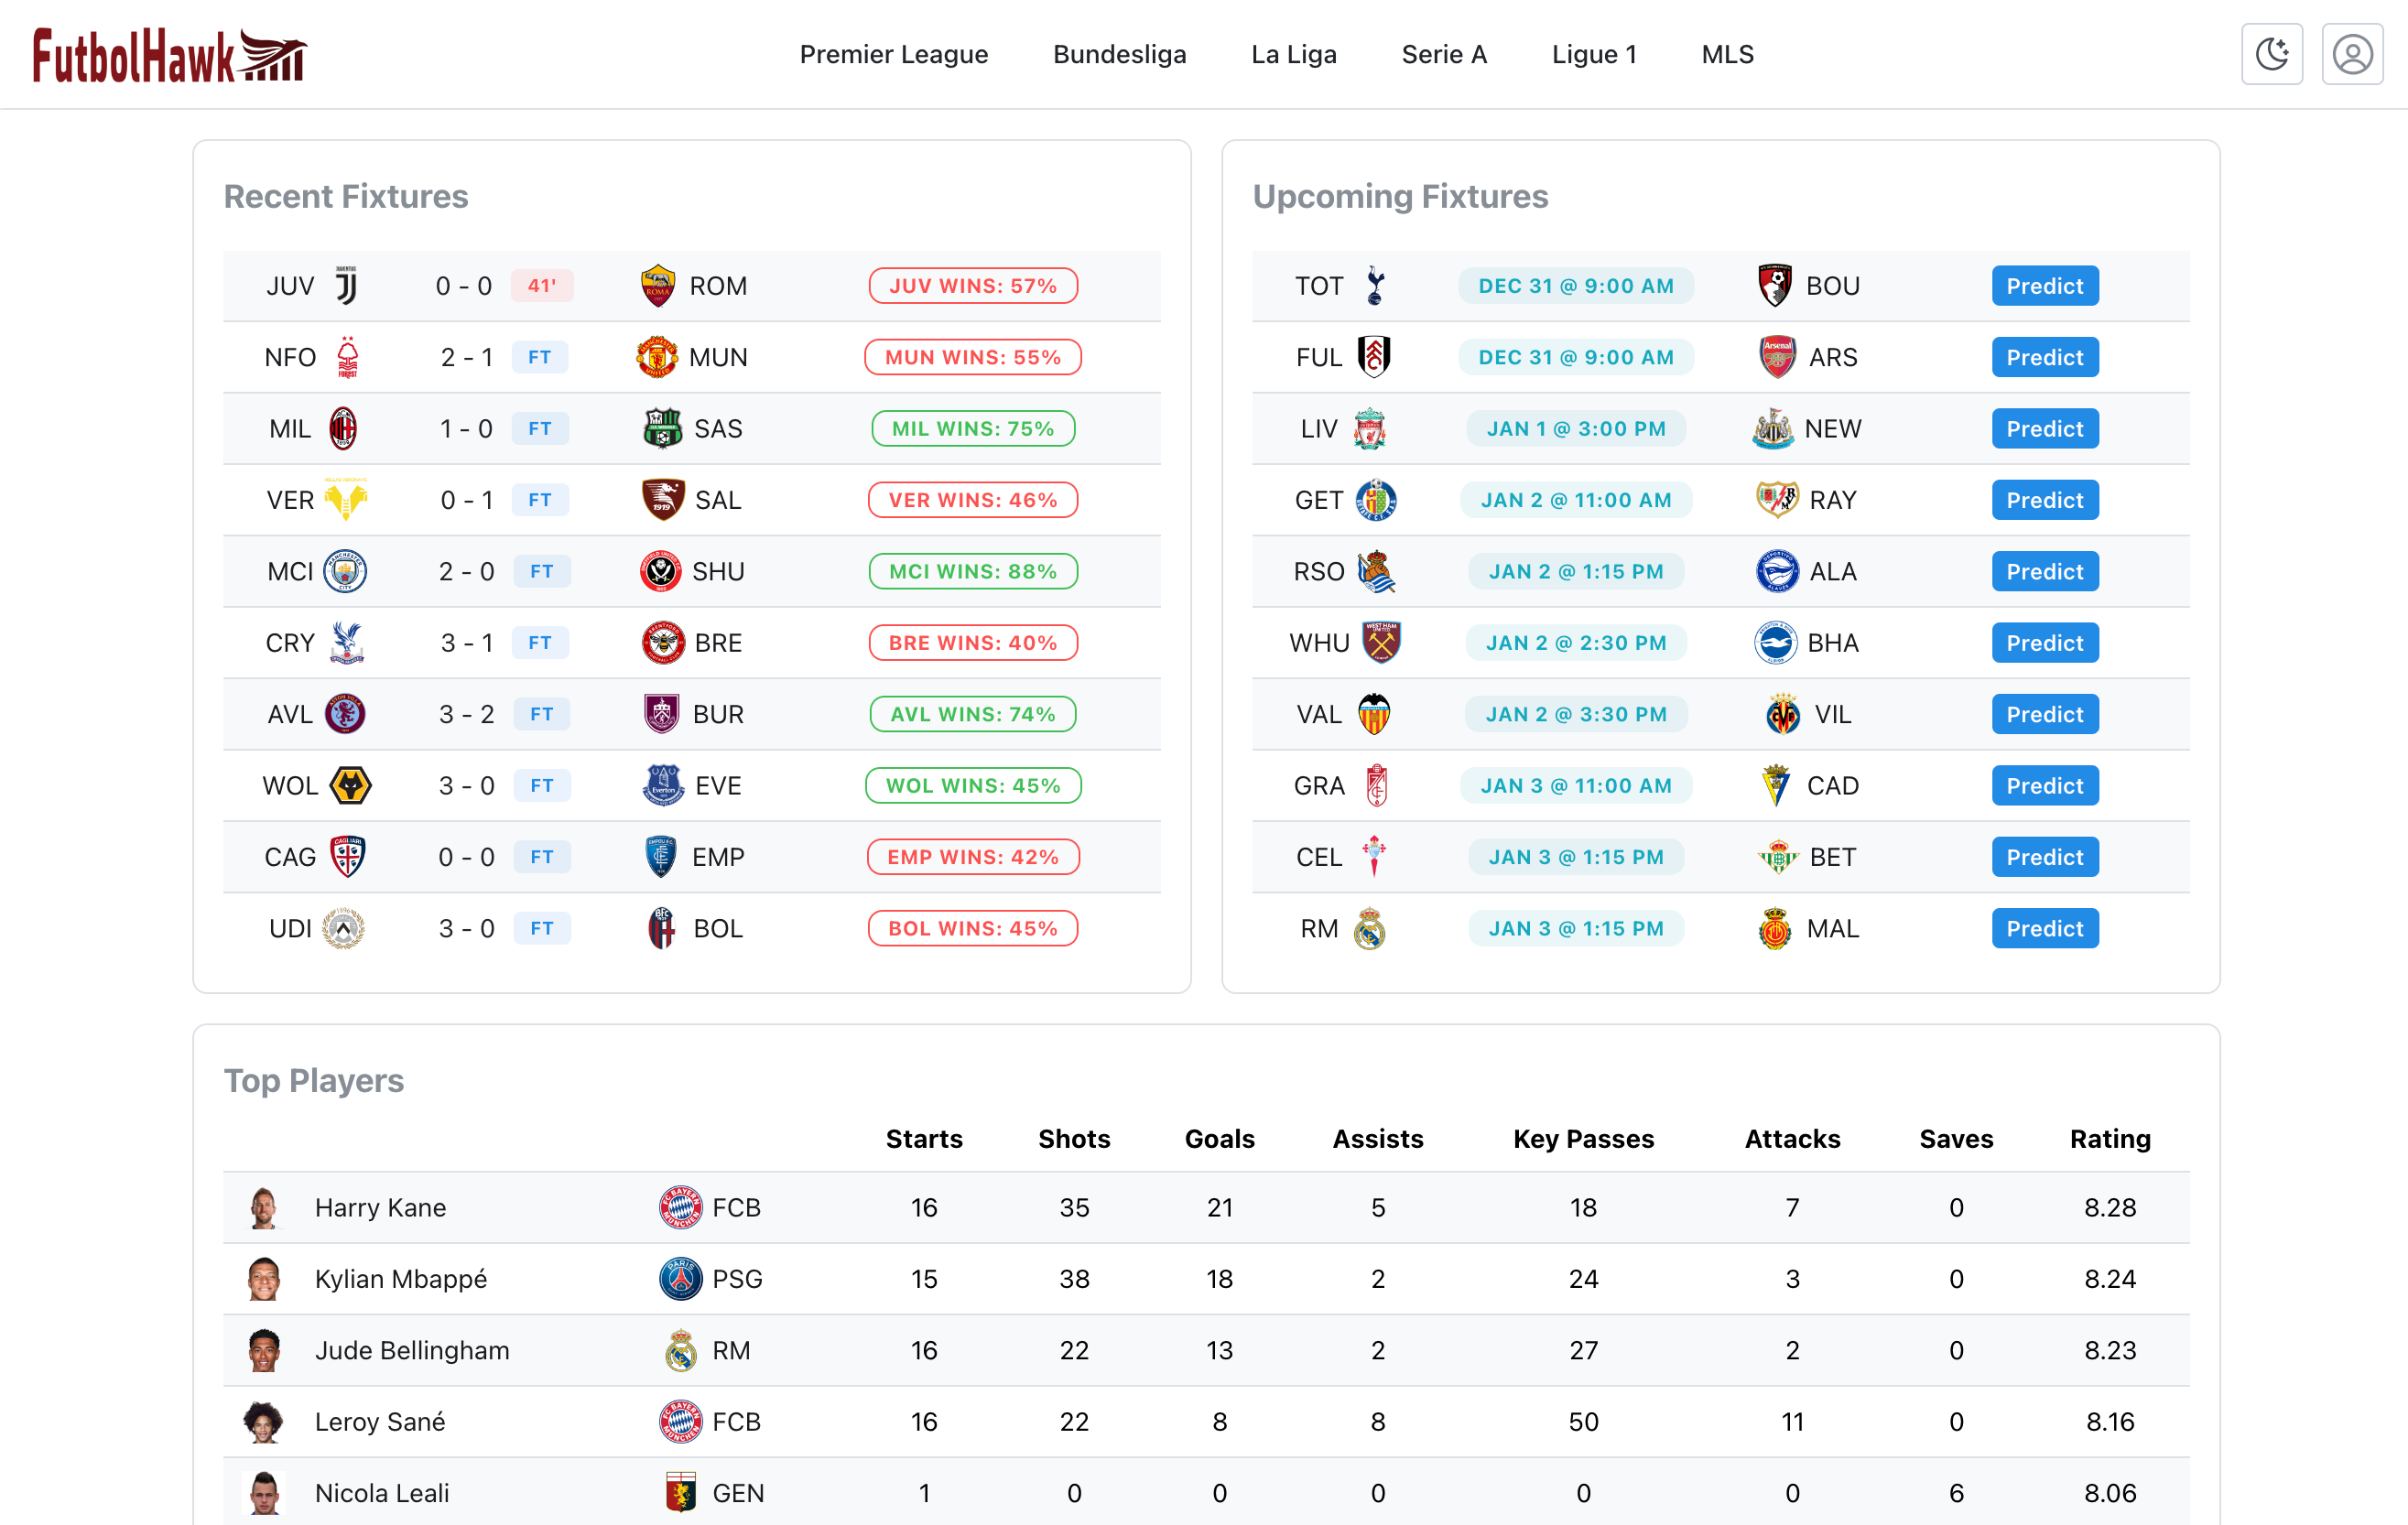Click the Manchester City crest
Image resolution: width=2408 pixels, height=1525 pixels.
[345, 572]
